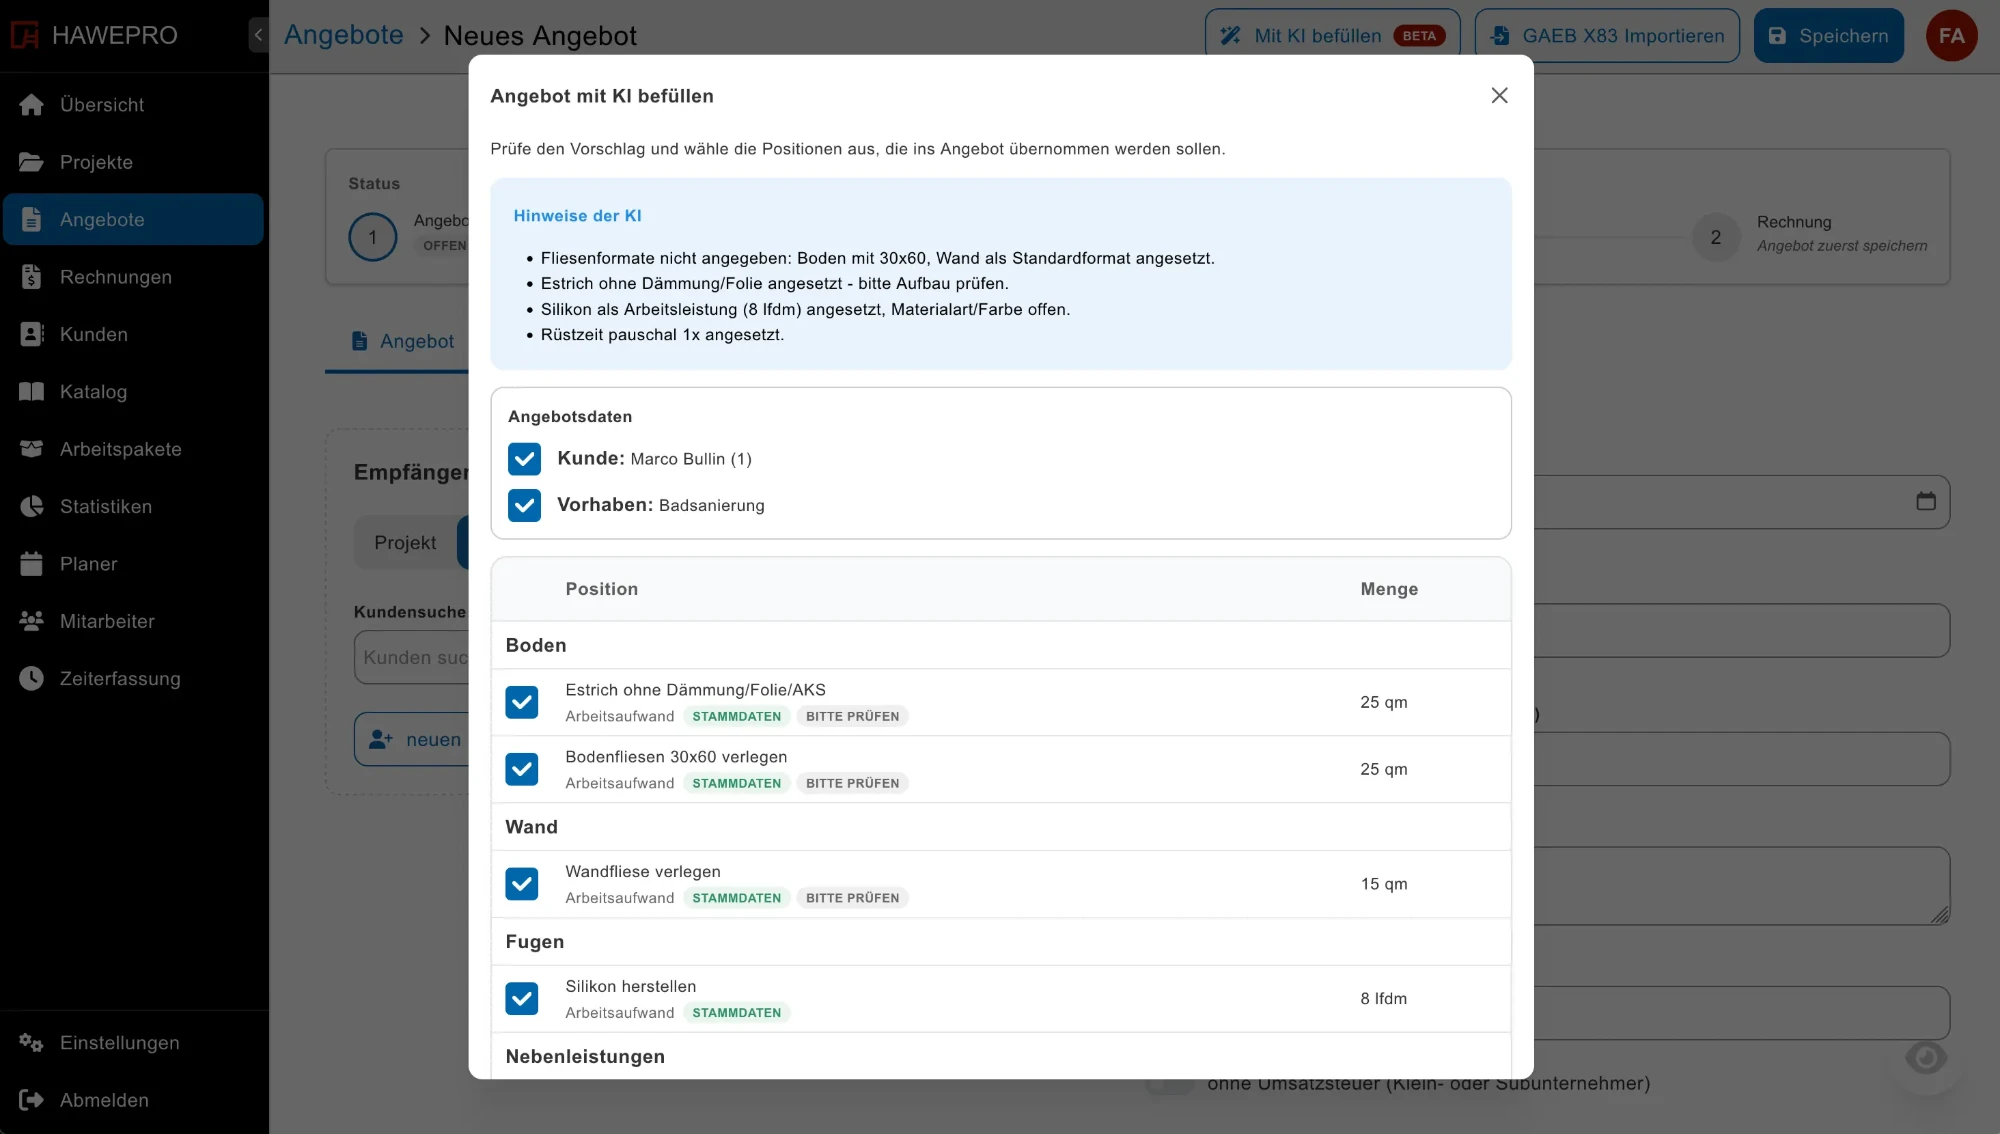
Task: Close the KI befüllen dialog
Action: pyautogui.click(x=1499, y=95)
